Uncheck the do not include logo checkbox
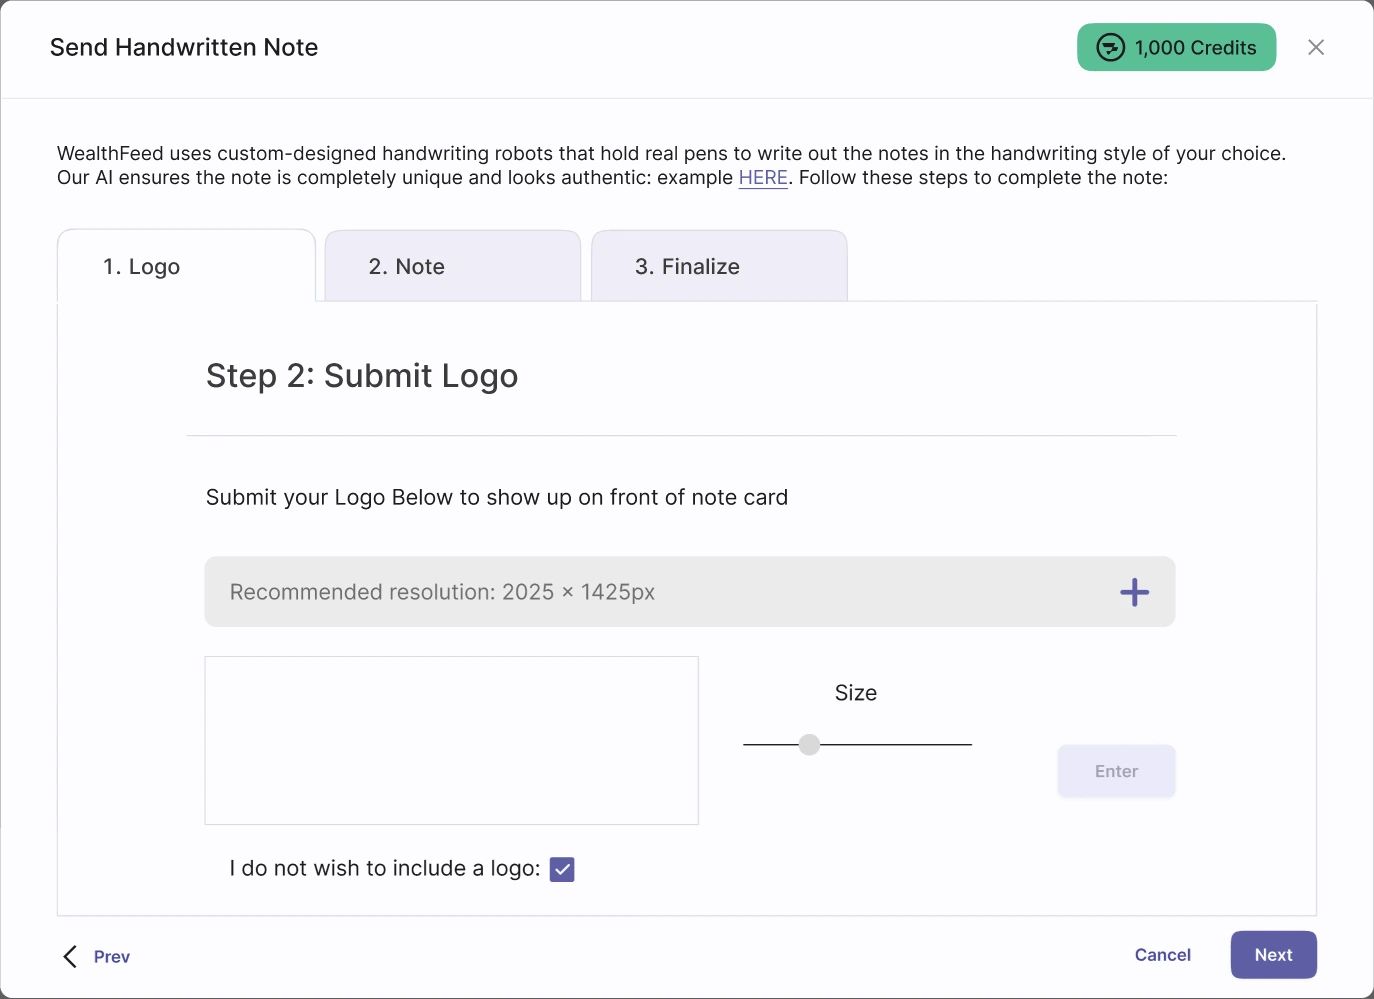 [x=562, y=869]
